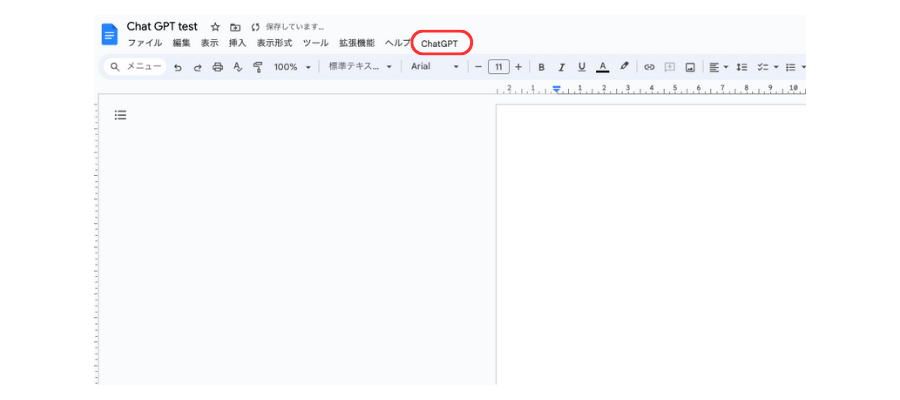Open the text color picker
900x400 pixels.
602,67
